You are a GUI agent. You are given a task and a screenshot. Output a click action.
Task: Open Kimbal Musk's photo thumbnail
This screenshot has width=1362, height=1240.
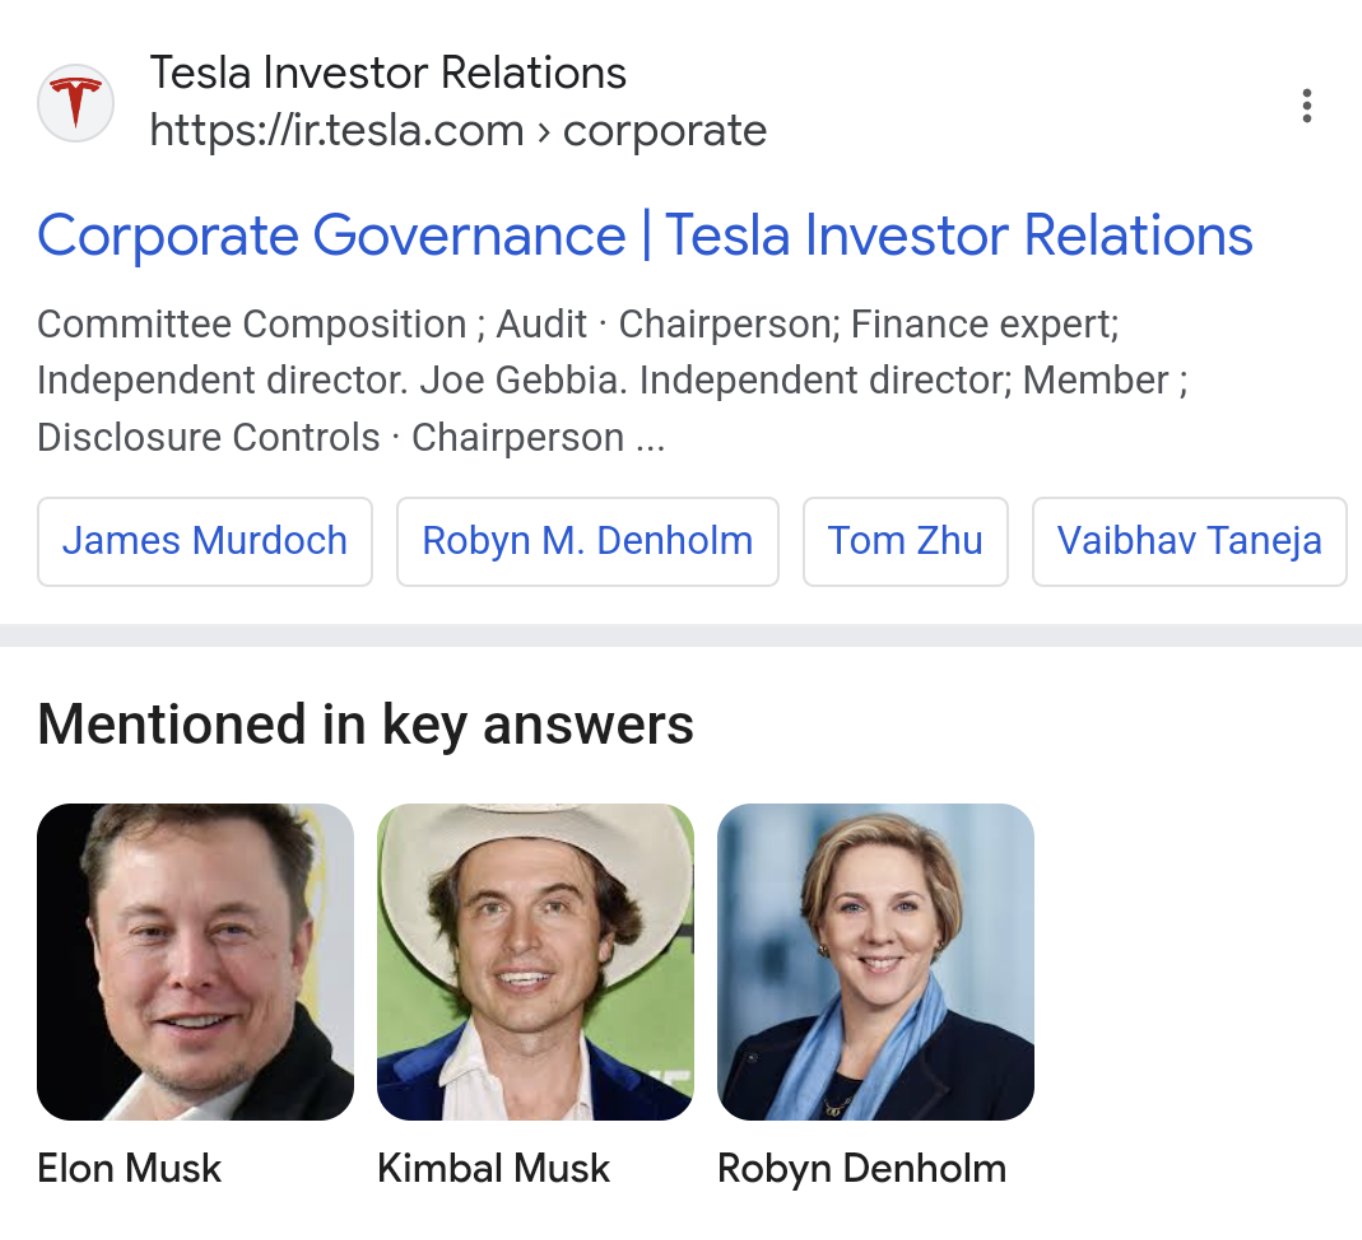pyautogui.click(x=535, y=961)
